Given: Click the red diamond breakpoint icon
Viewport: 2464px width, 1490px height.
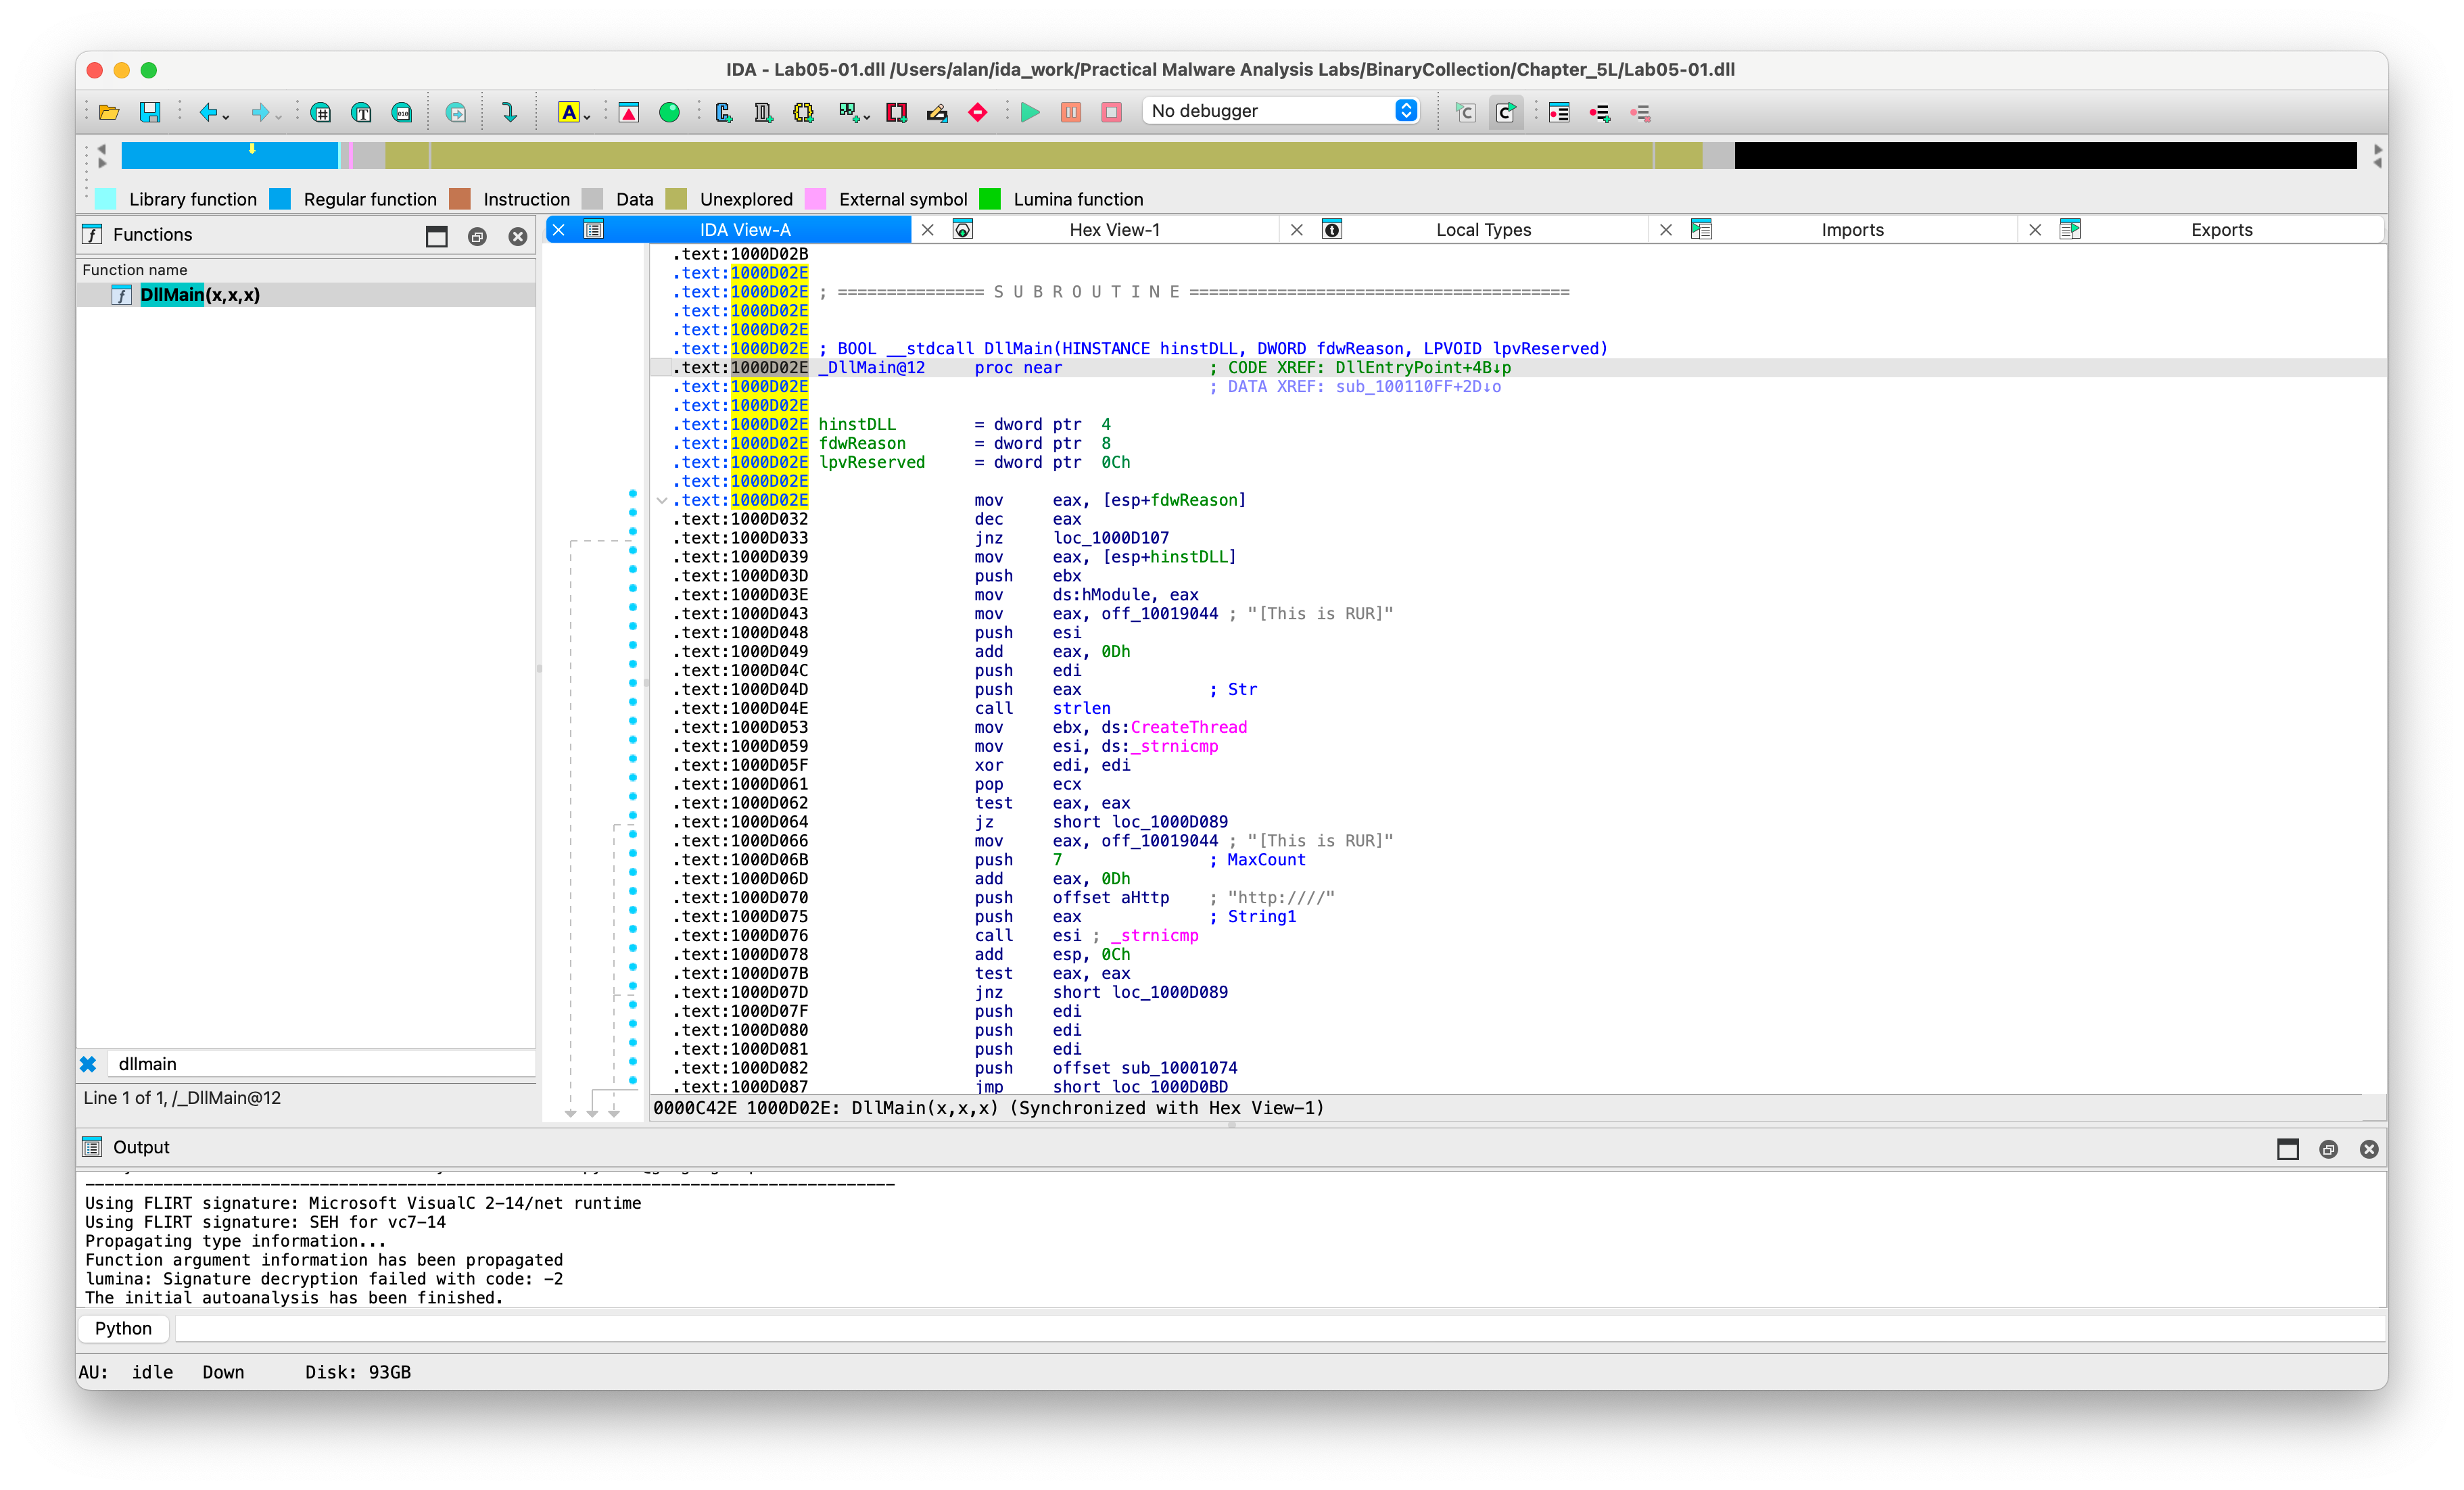Looking at the screenshot, I should tap(978, 112).
